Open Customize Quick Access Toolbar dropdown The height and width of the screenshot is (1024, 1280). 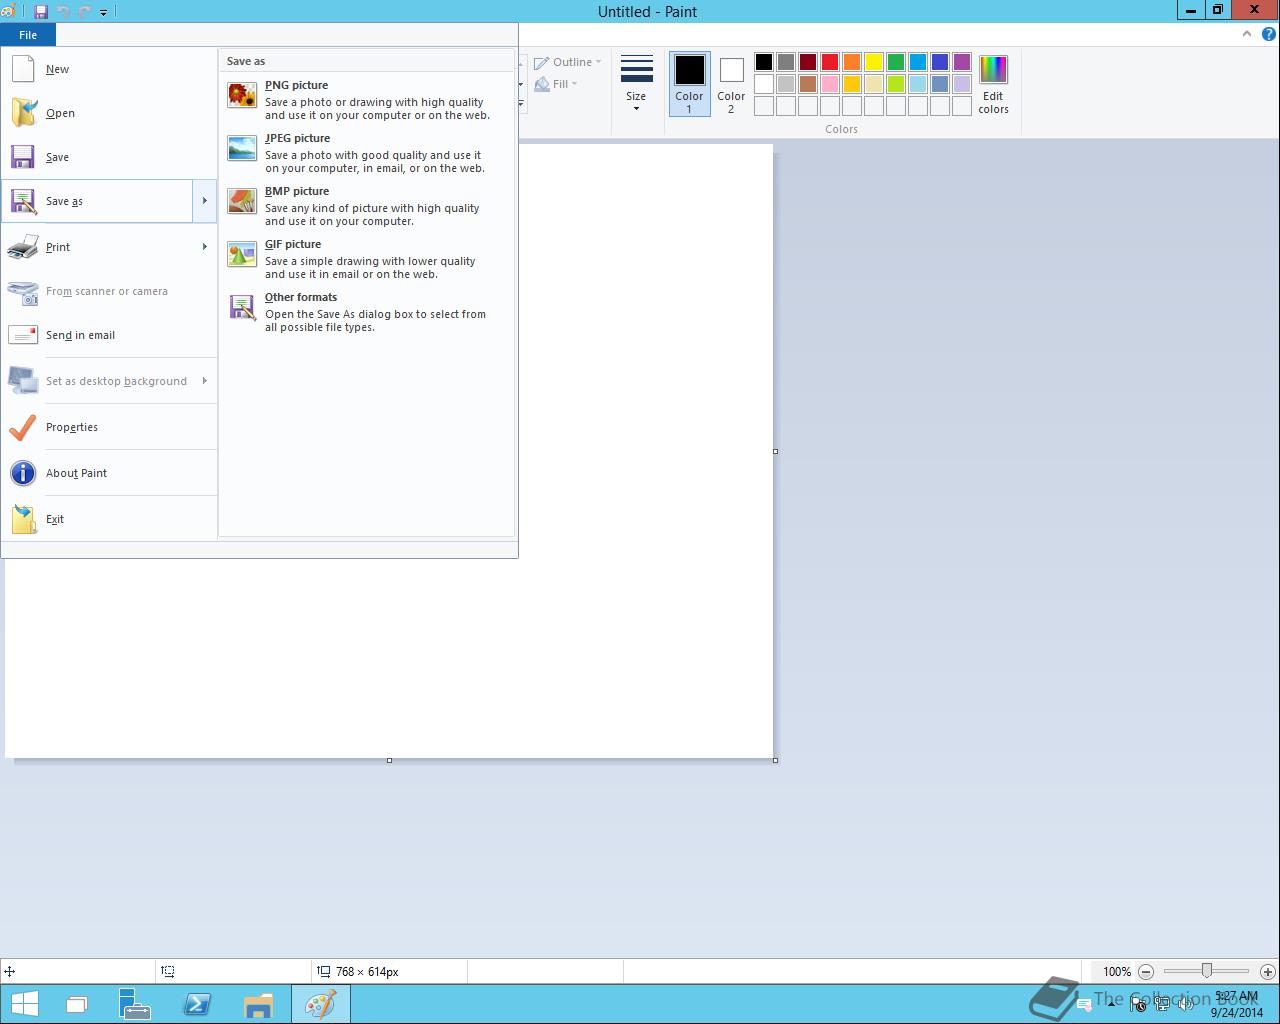pyautogui.click(x=103, y=13)
